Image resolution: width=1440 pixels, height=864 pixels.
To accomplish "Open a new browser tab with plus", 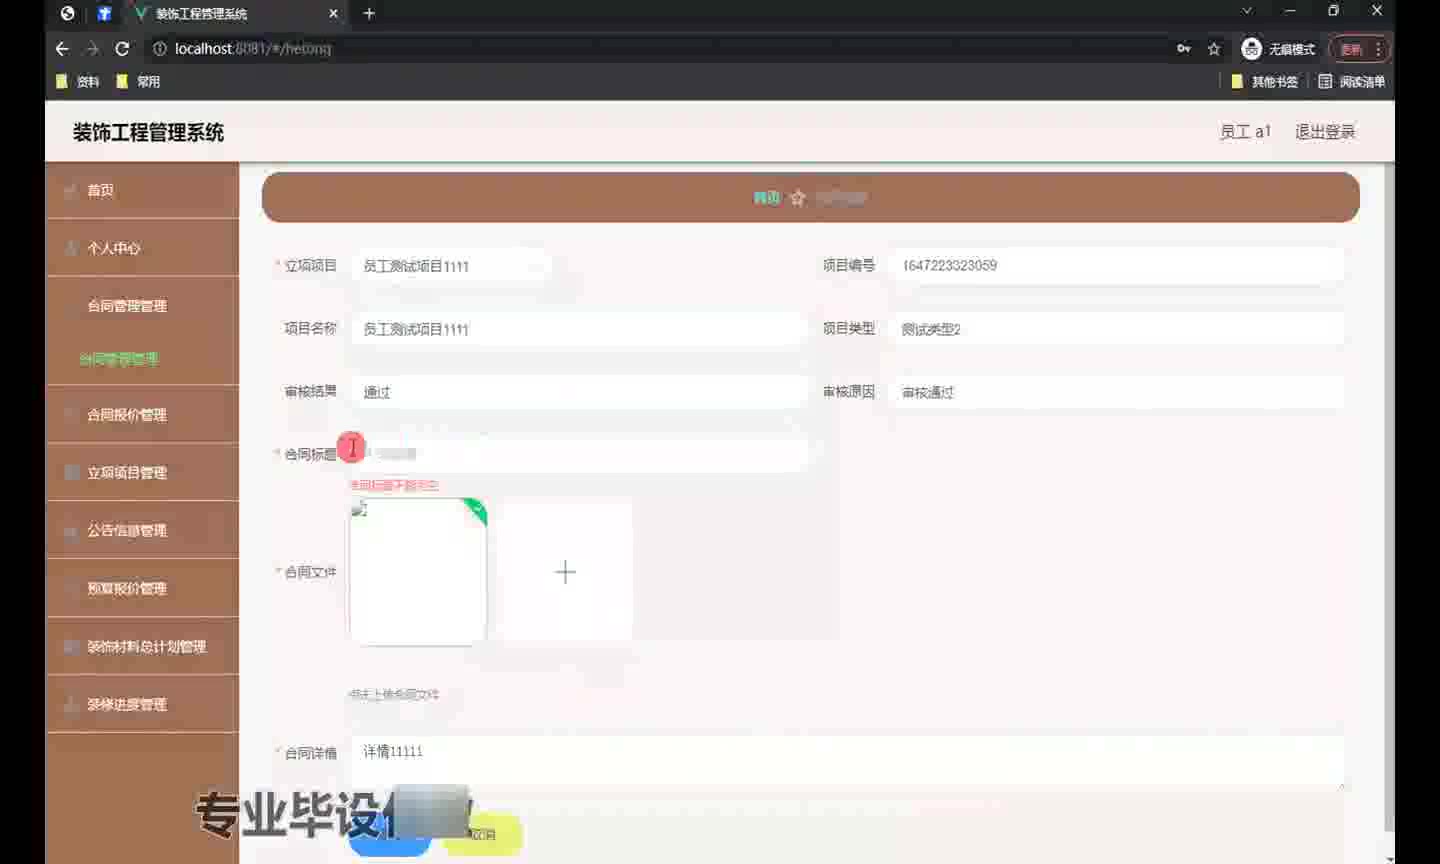I will tap(369, 13).
